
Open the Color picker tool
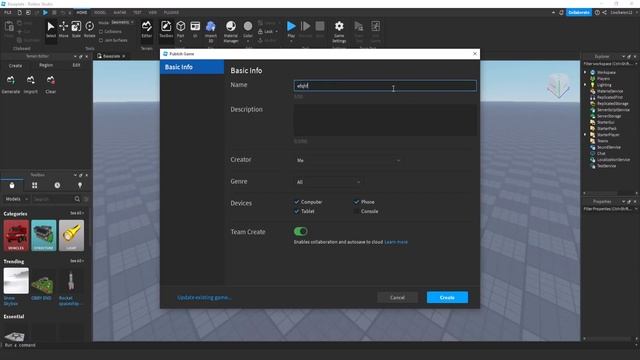click(x=248, y=30)
